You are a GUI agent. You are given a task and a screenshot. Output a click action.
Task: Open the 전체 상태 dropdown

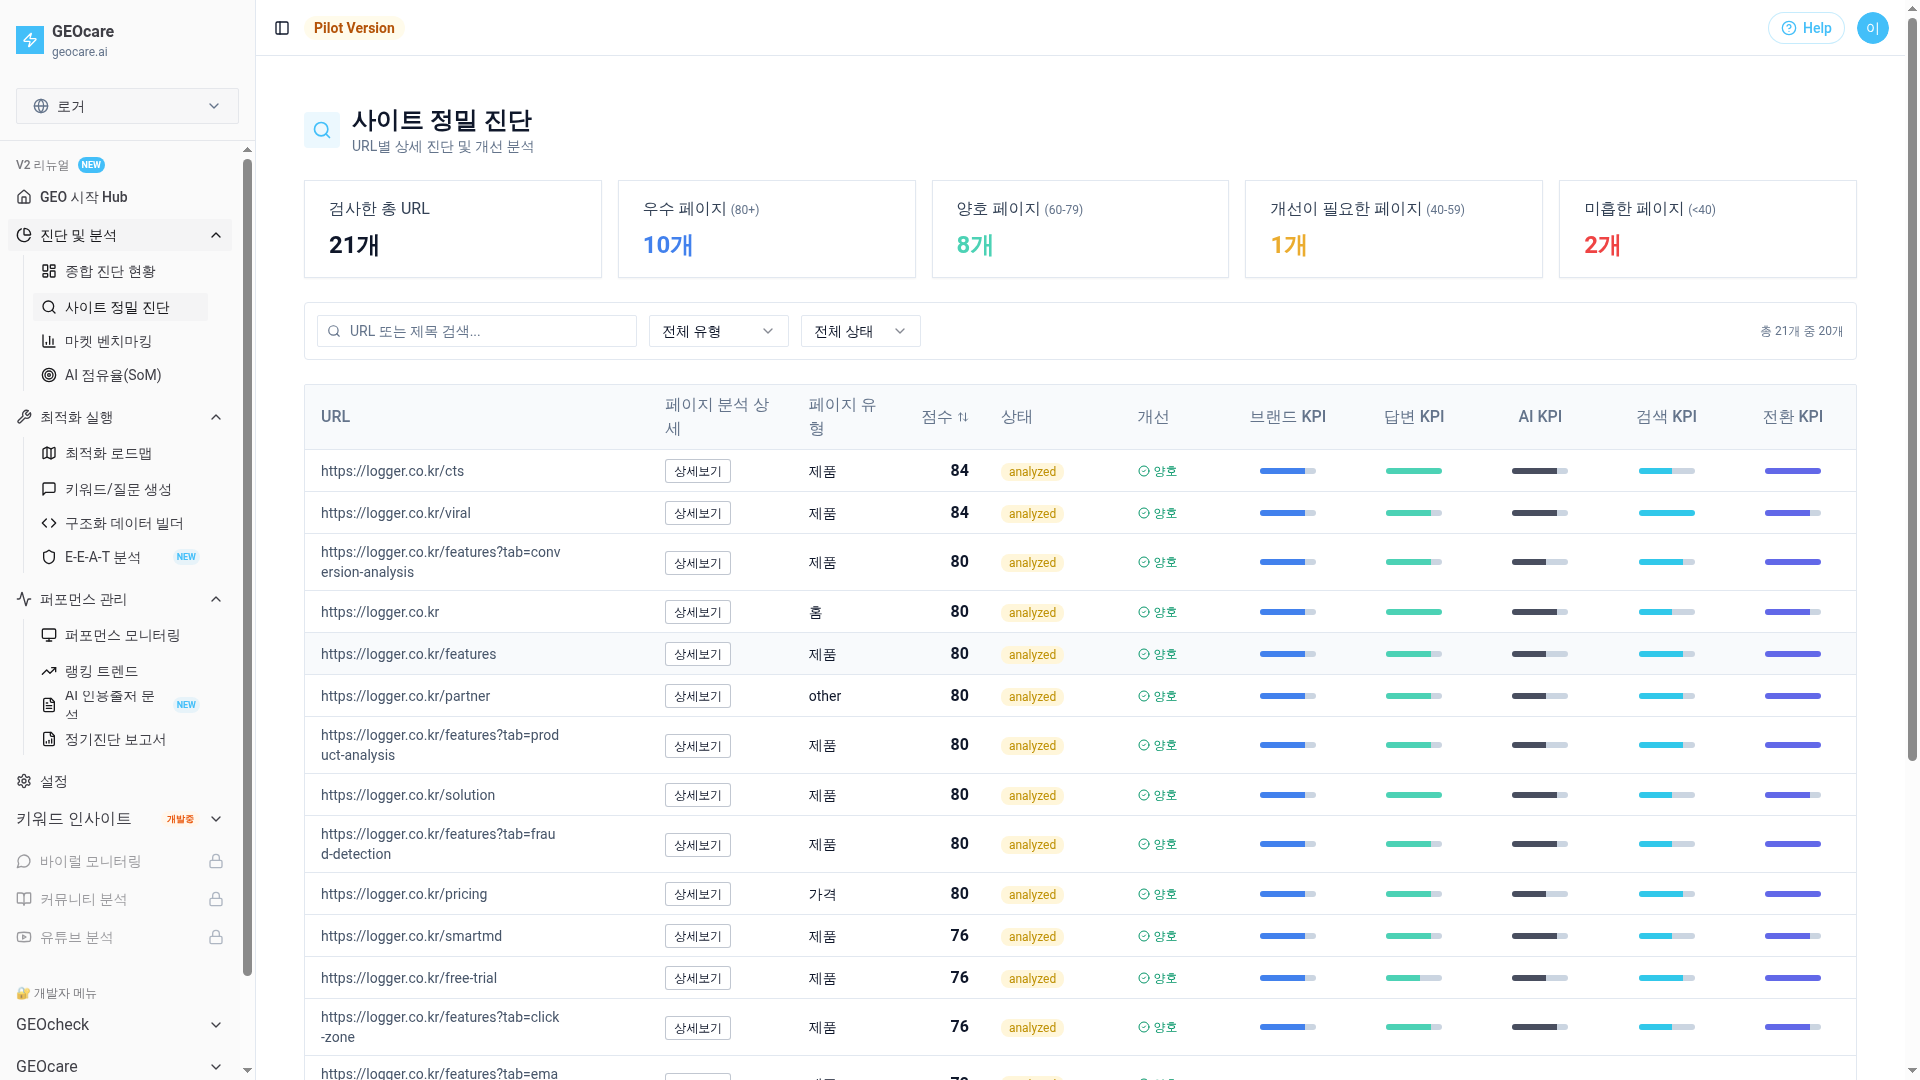click(860, 331)
